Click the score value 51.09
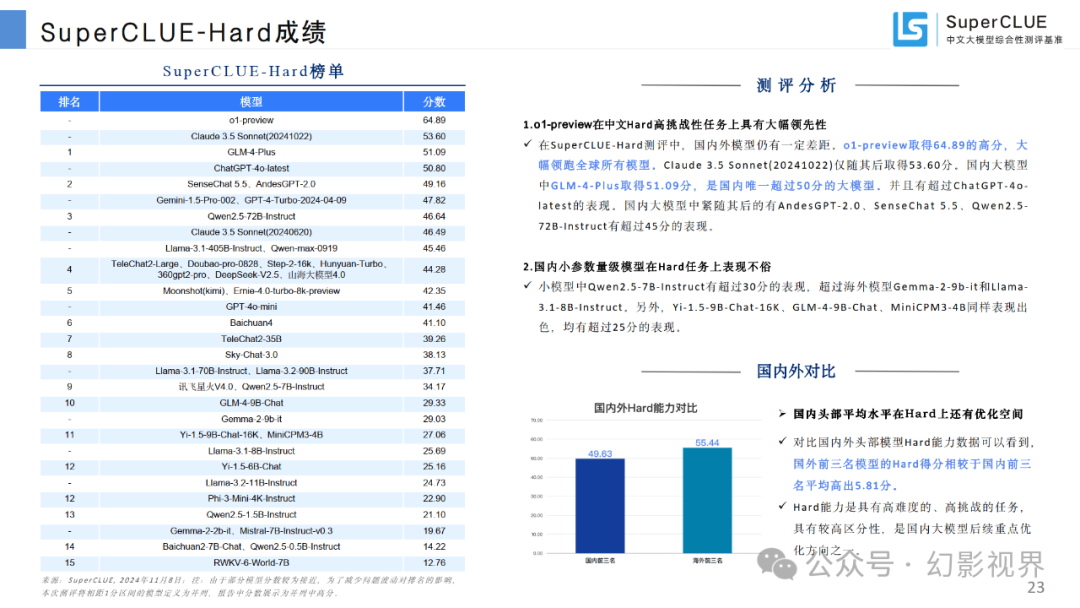 (x=434, y=152)
